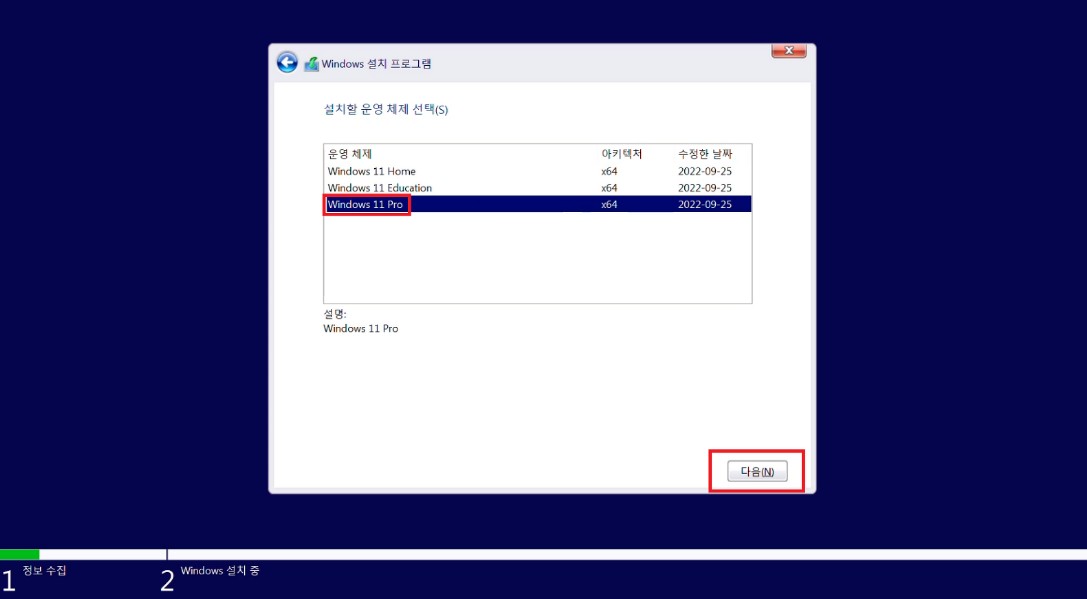Screen dimensions: 1087x599
Task: Click the Windows 설치 중 step label
Action: coord(220,571)
